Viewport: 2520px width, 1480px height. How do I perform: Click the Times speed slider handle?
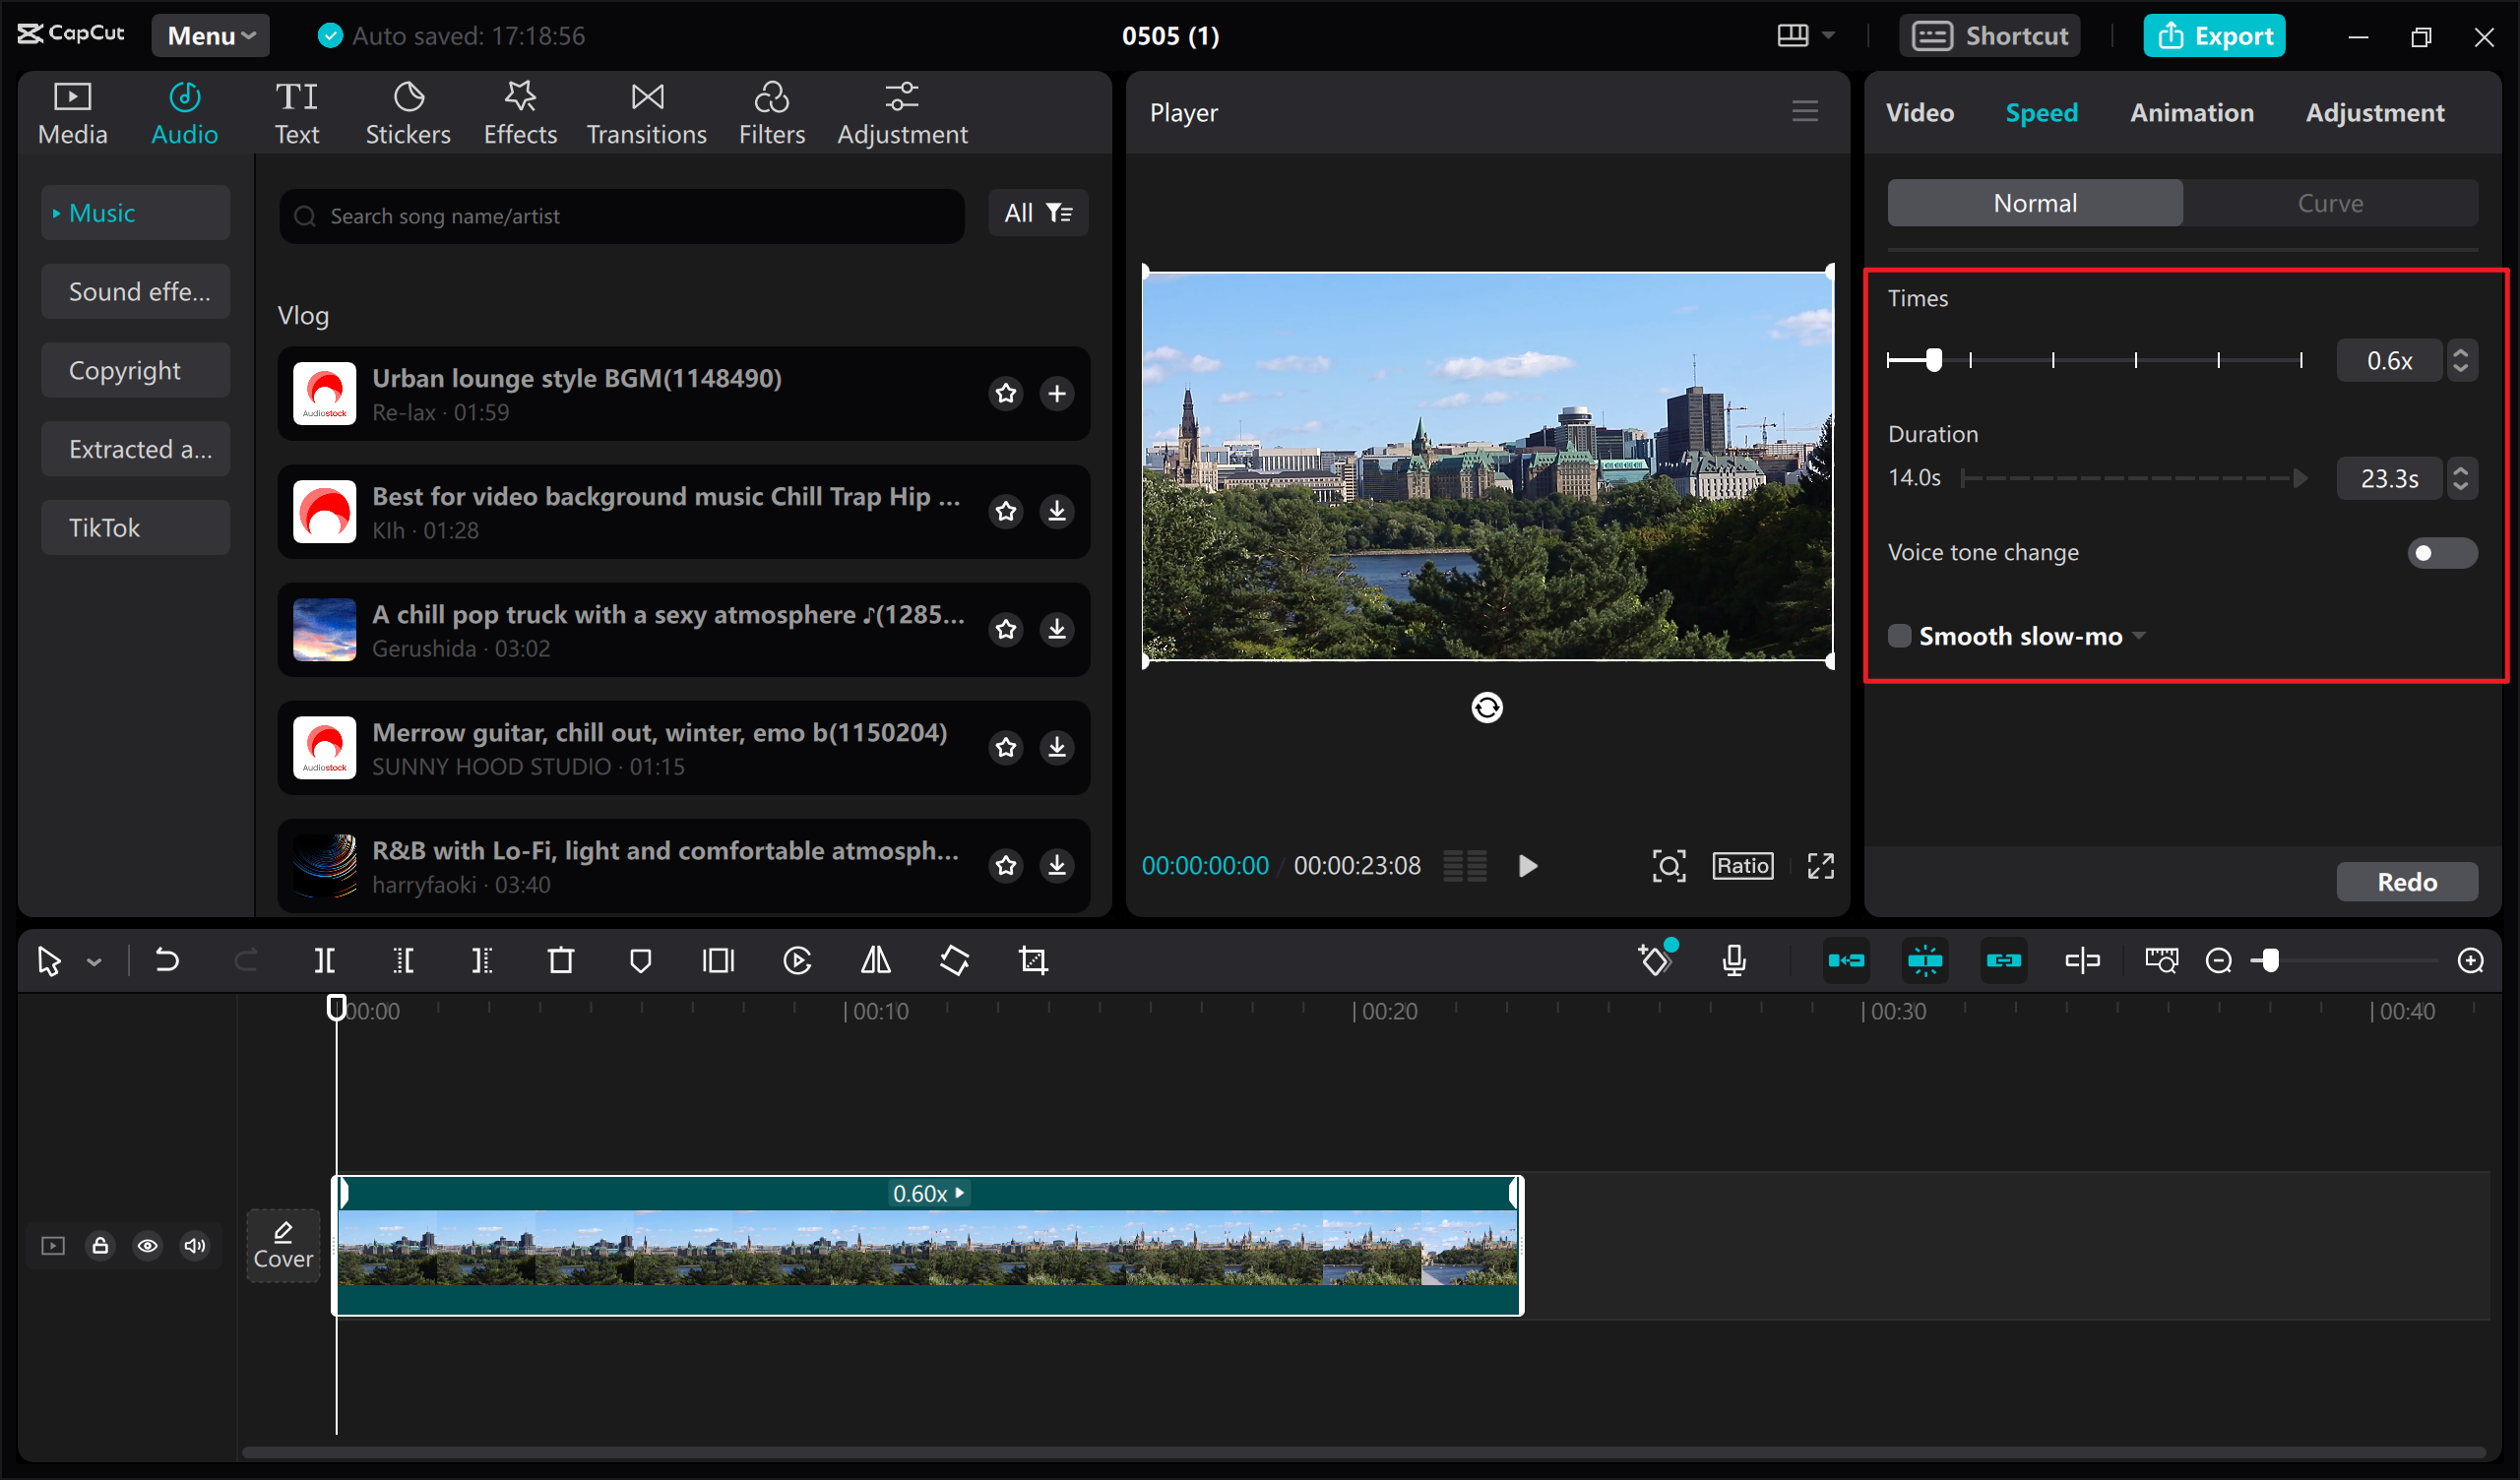[1934, 360]
